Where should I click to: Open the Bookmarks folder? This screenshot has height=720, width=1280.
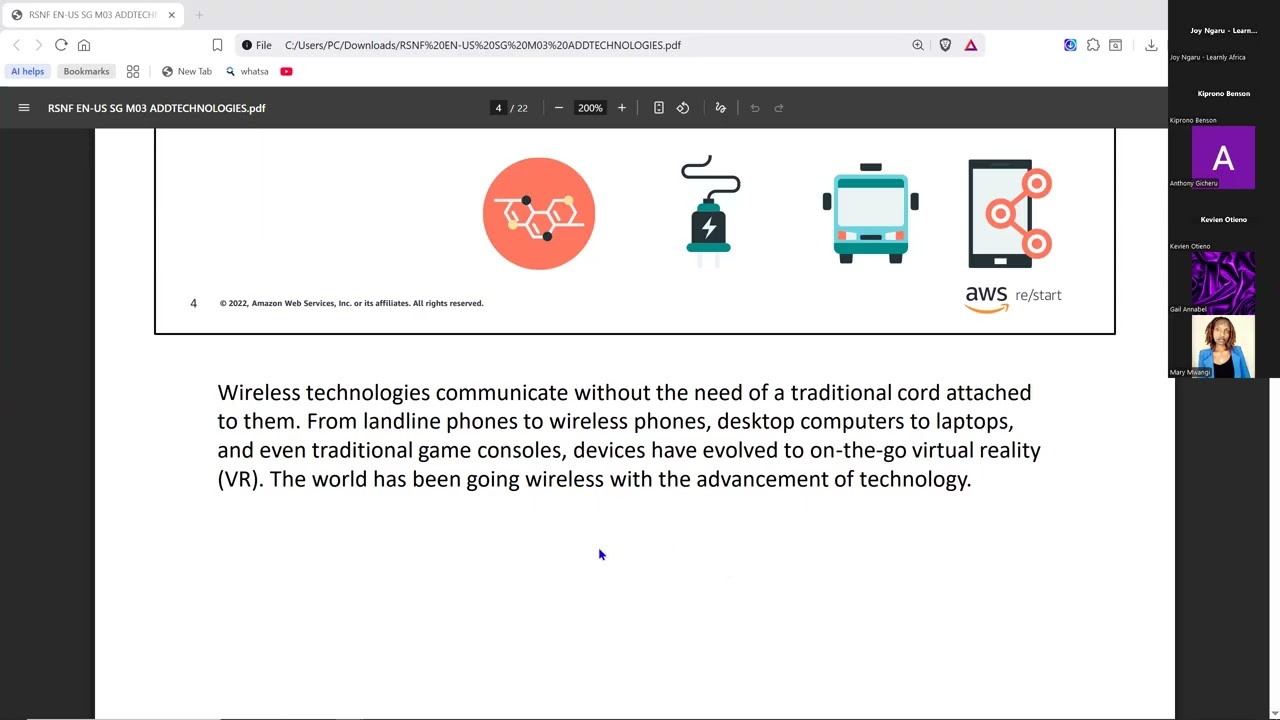86,71
